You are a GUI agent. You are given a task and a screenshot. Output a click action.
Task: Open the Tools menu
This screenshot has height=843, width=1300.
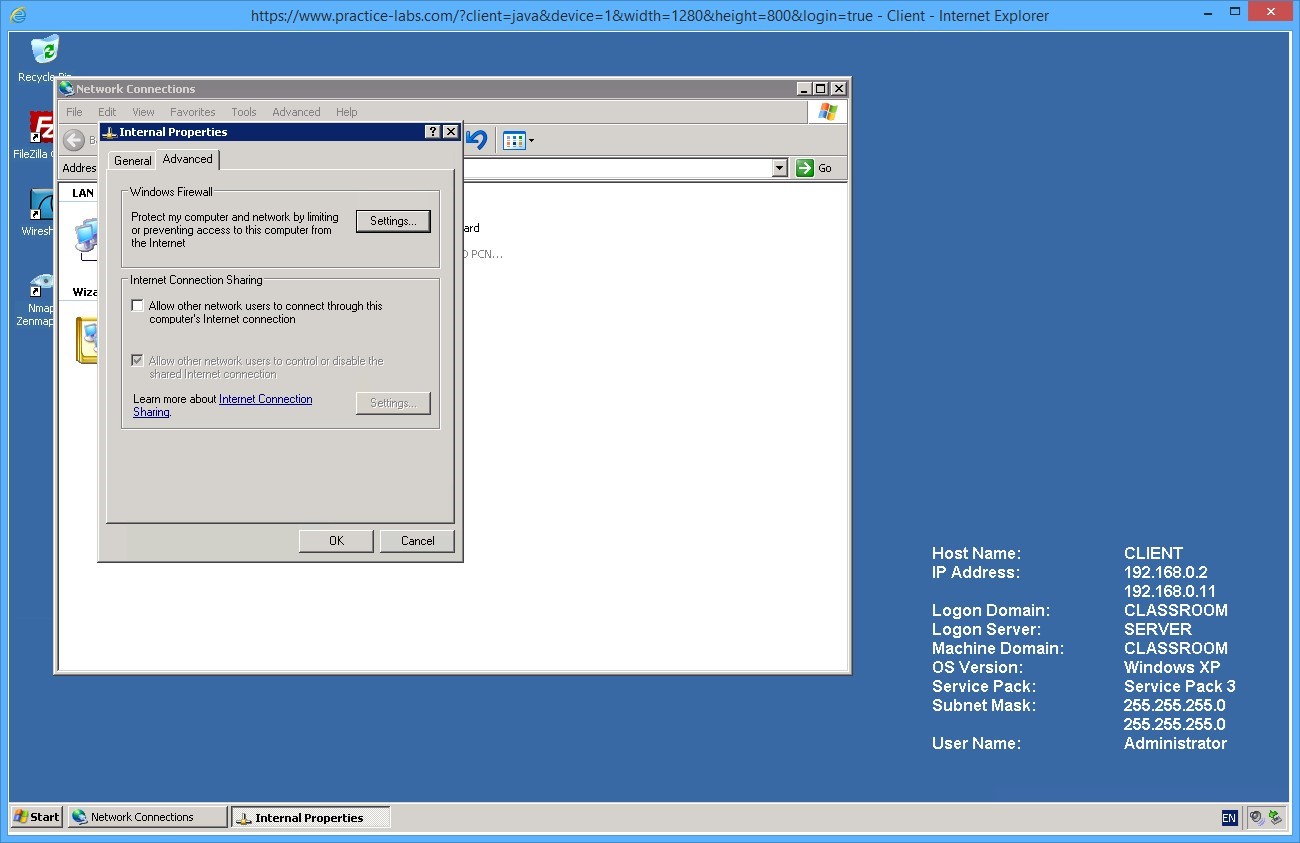(x=244, y=112)
